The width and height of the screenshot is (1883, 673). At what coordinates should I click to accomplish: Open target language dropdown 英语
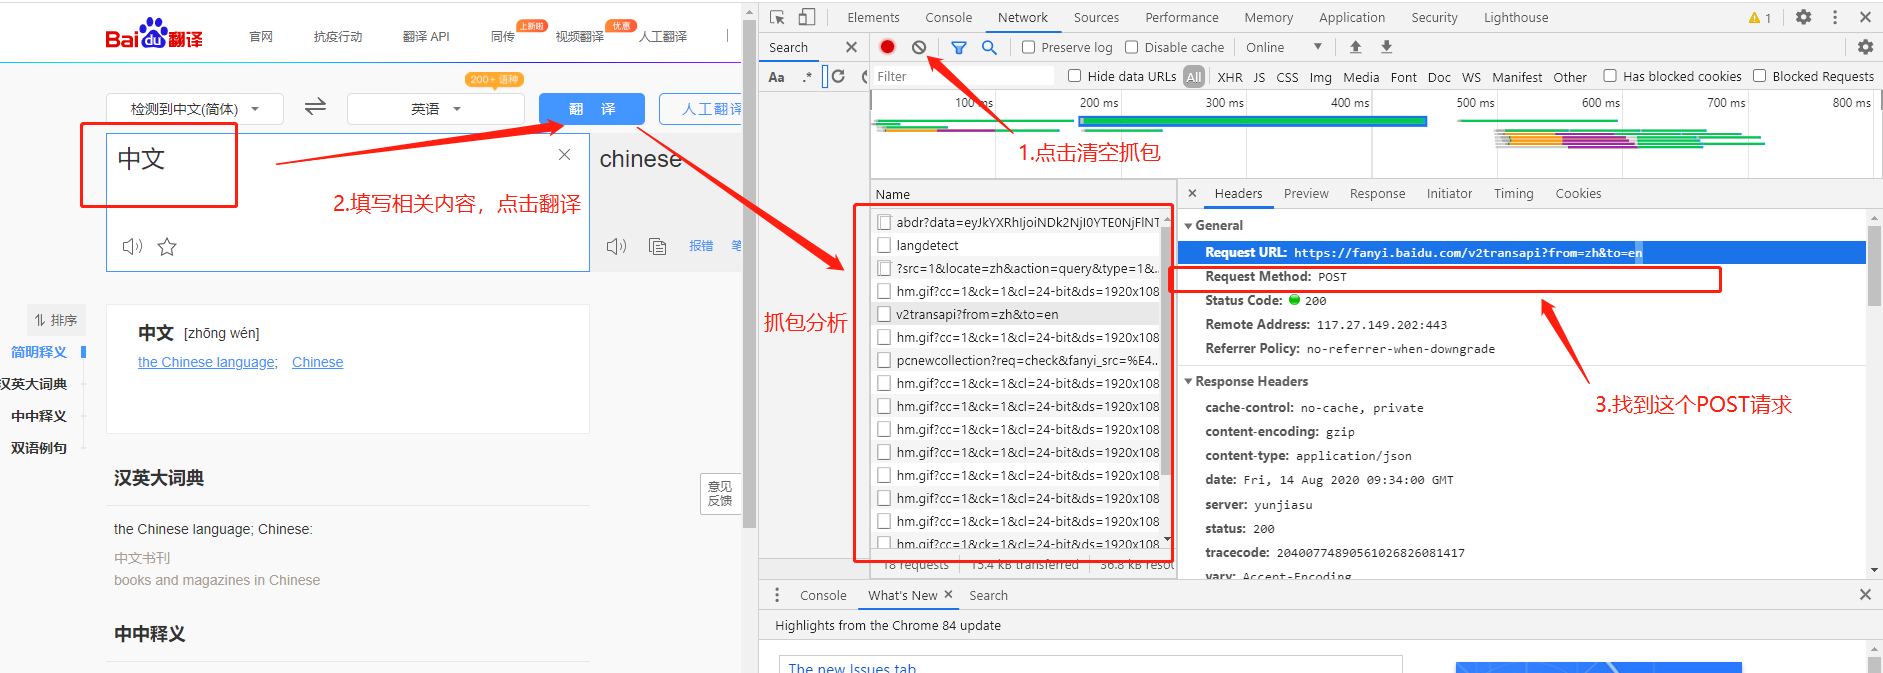[x=435, y=108]
